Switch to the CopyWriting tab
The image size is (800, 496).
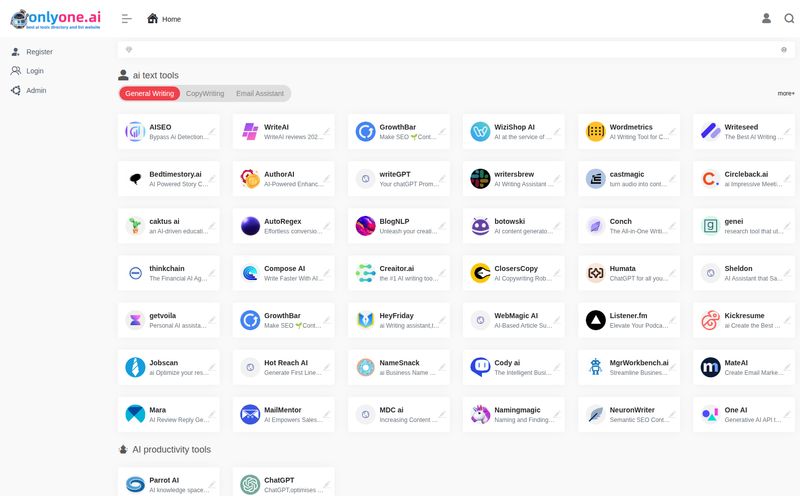coord(205,93)
